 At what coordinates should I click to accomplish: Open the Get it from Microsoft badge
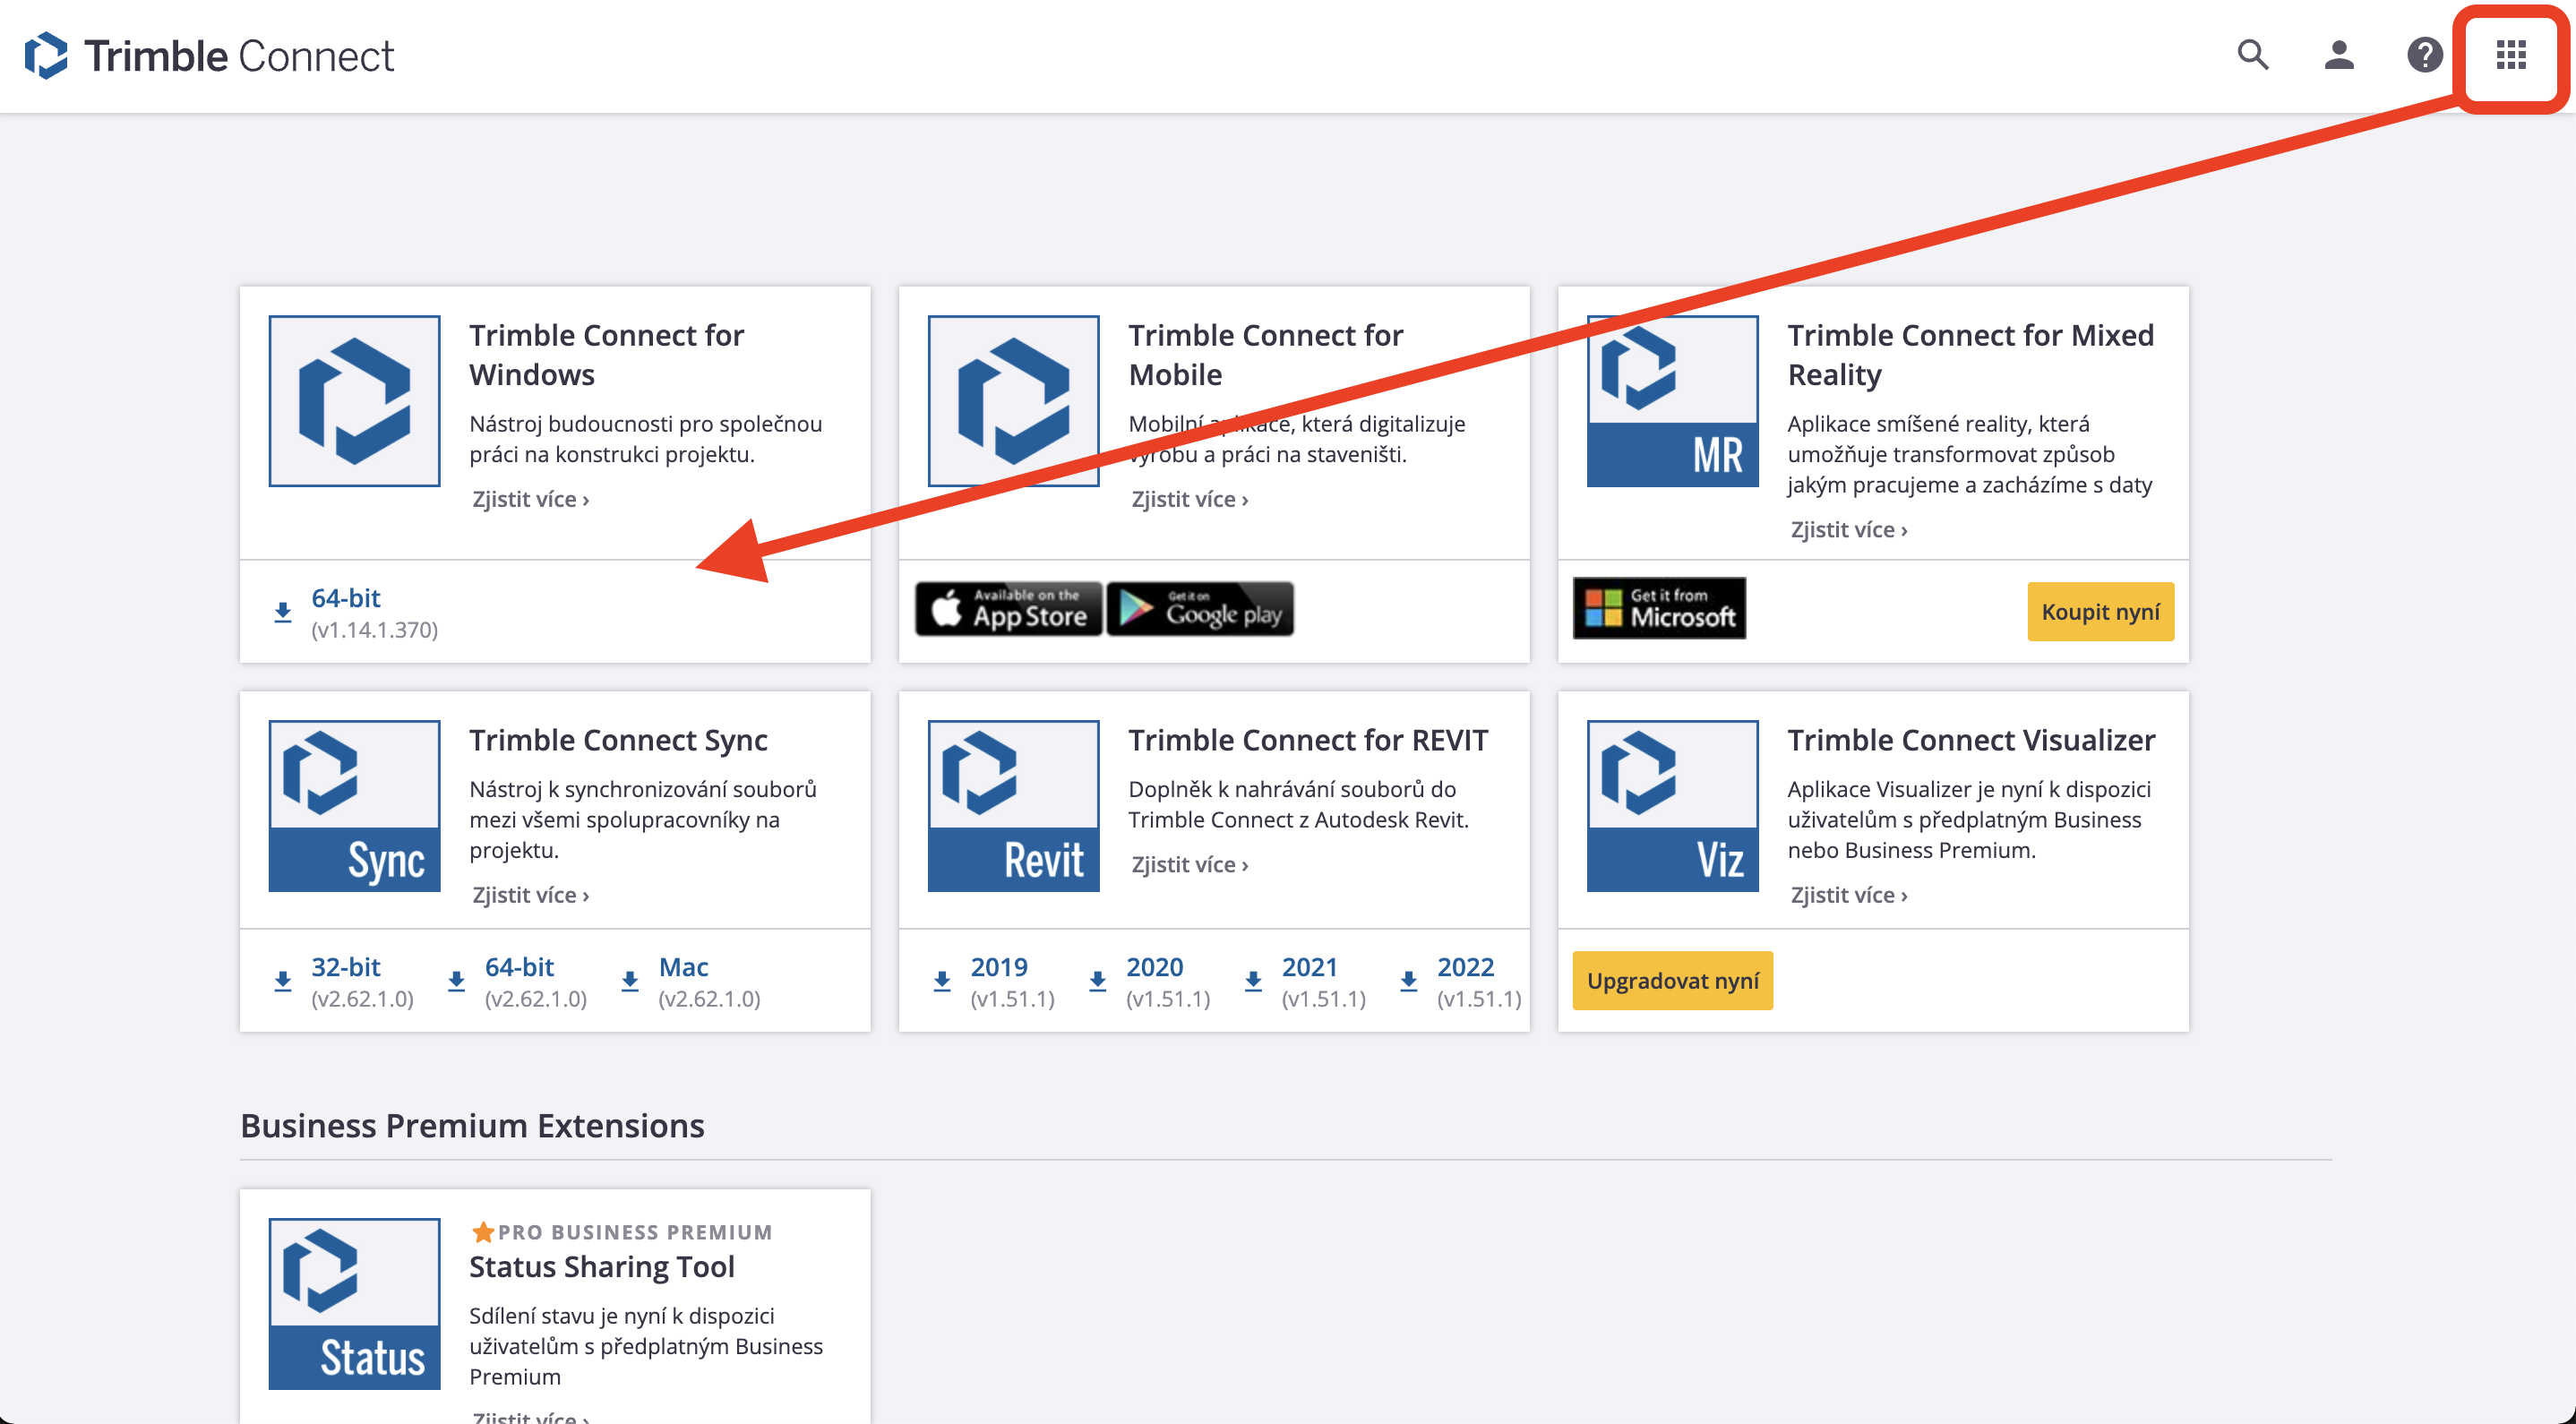click(1659, 608)
